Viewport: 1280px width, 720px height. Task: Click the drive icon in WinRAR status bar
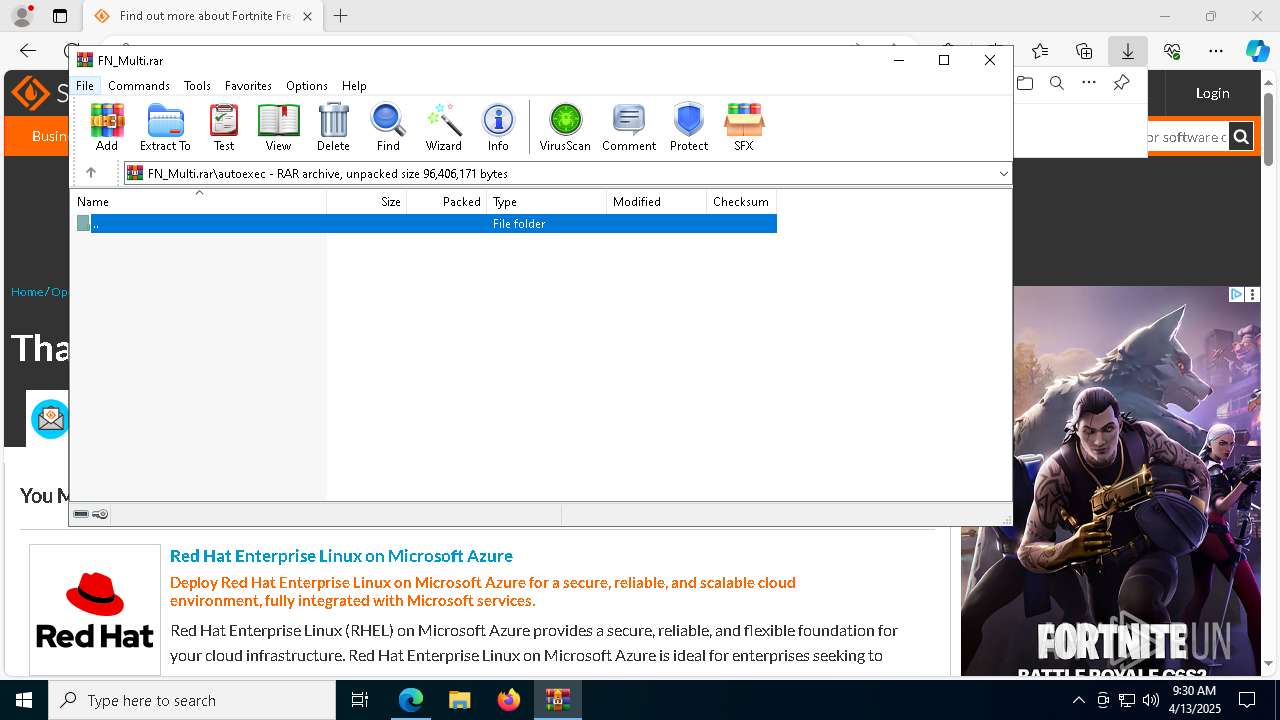[81, 514]
